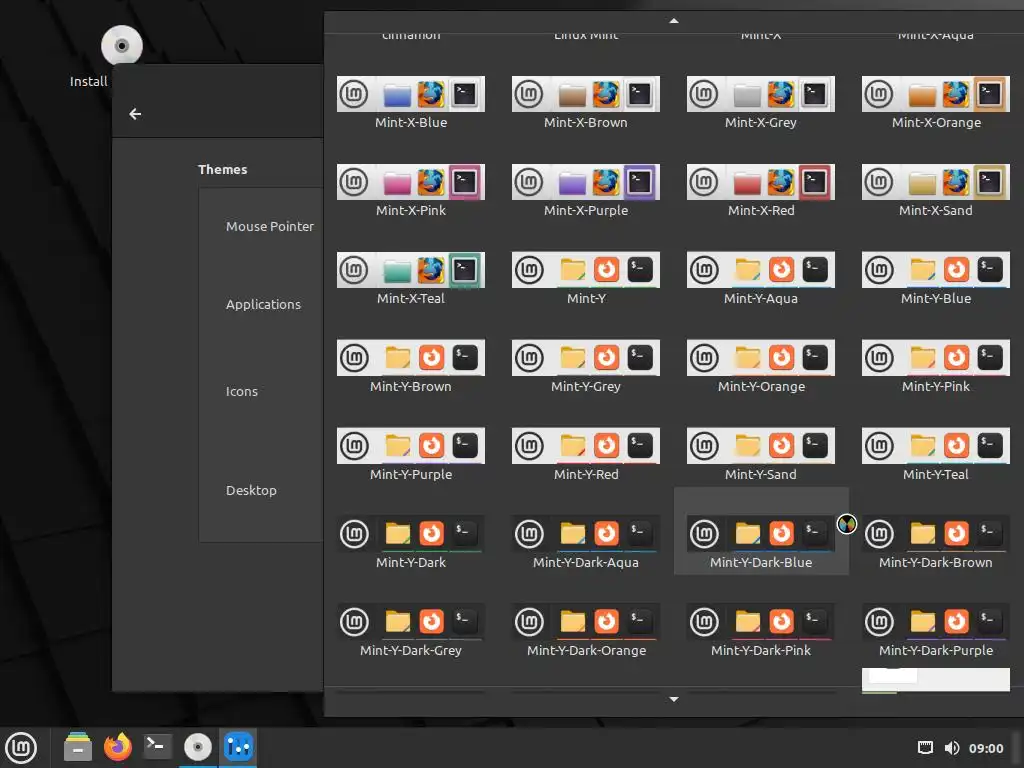This screenshot has height=768, width=1024.
Task: Click the Install disc desktop icon
Action: click(121, 46)
